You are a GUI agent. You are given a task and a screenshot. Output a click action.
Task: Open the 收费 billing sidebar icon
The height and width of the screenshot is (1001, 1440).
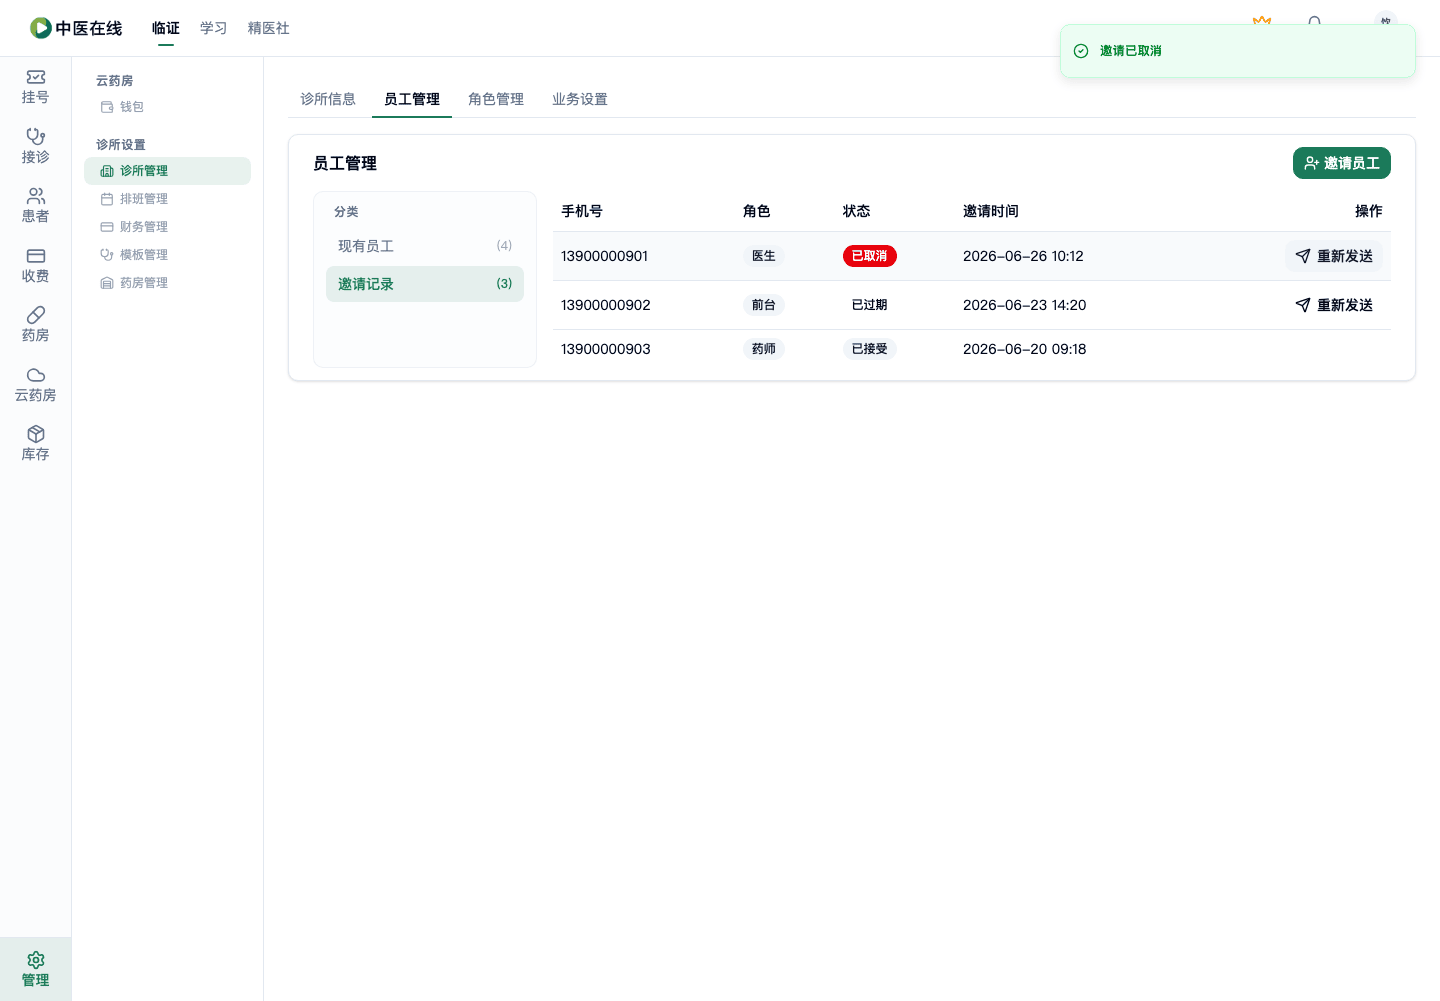(35, 266)
